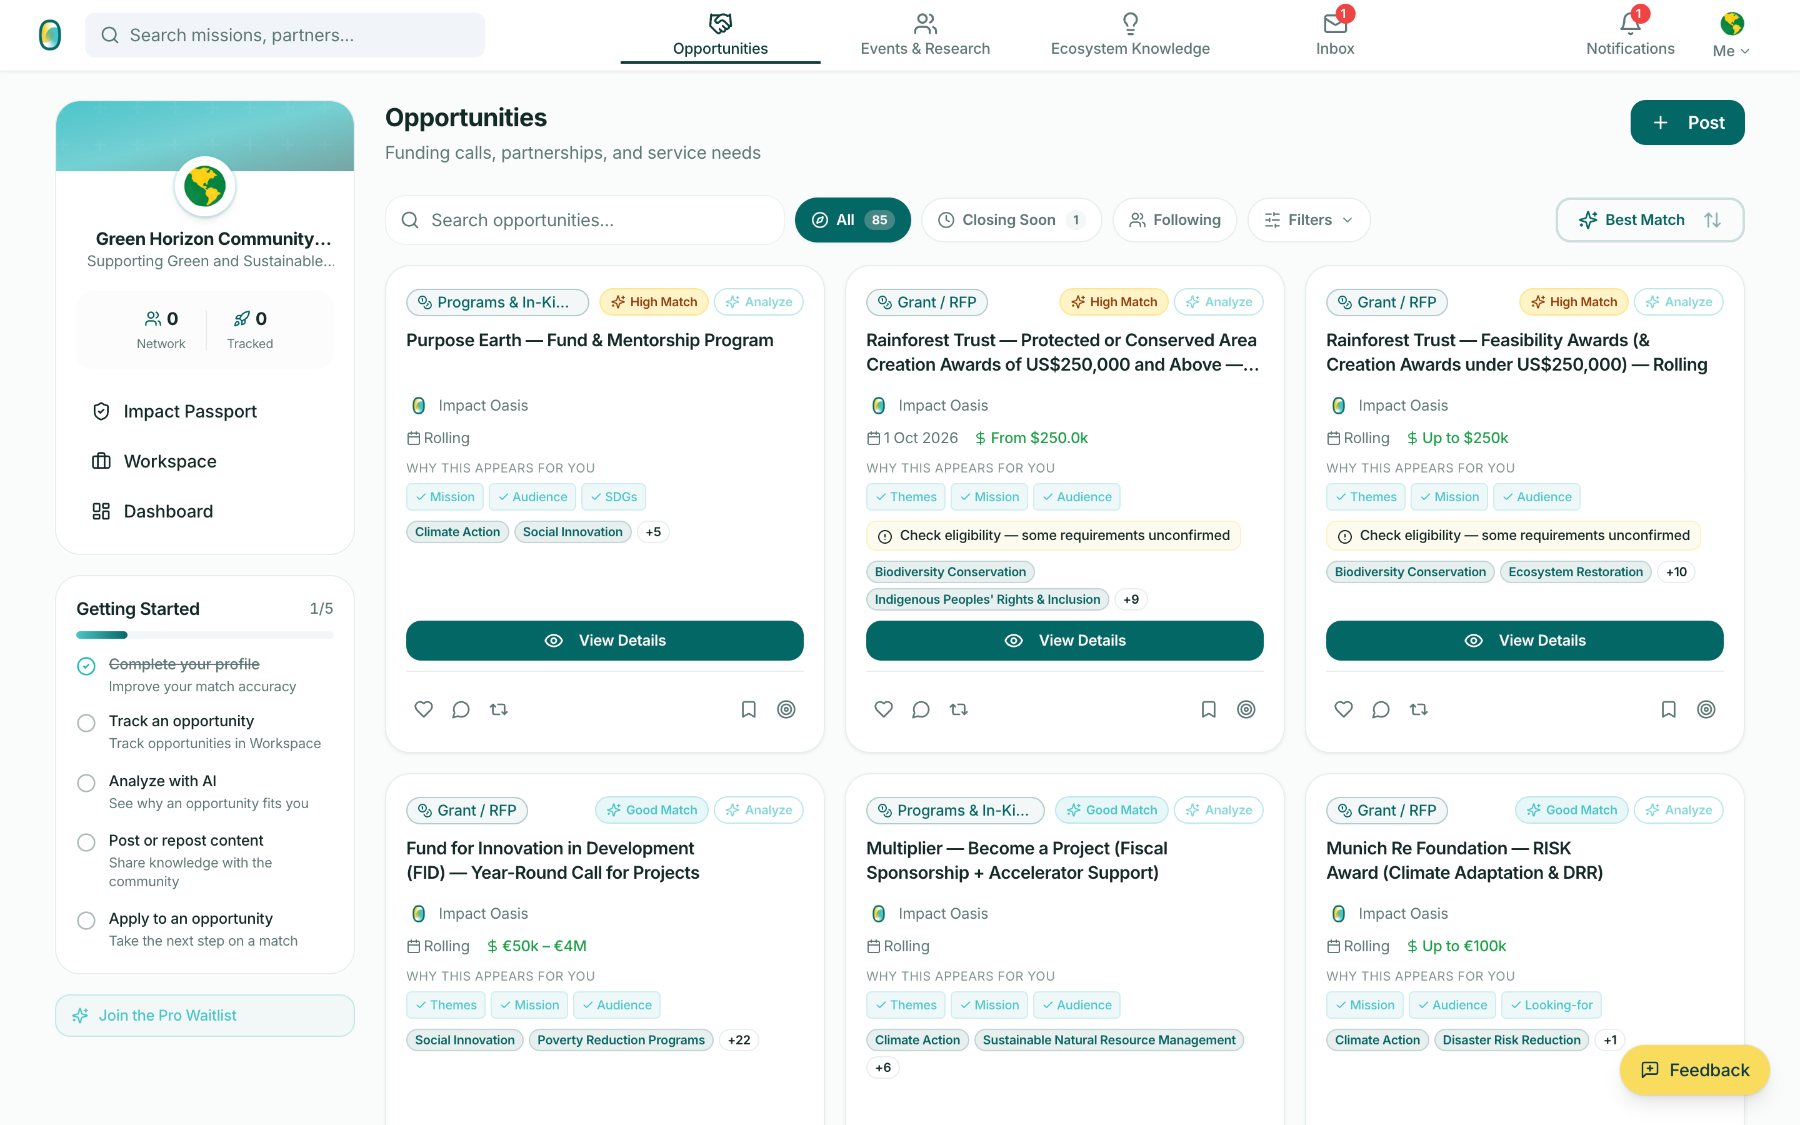Screen dimensions: 1800x1125
Task: View Details of Feasibility Awards card
Action: point(1525,640)
